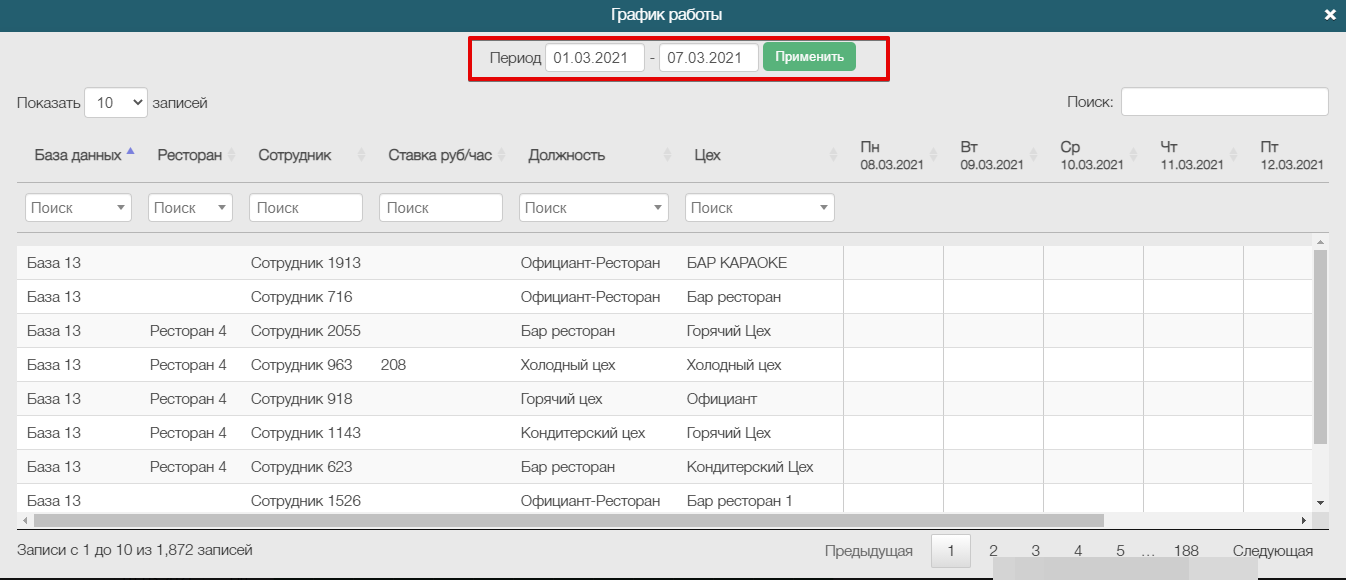Image resolution: width=1346 pixels, height=580 pixels.
Task: Click the period start date field
Action: click(x=595, y=58)
